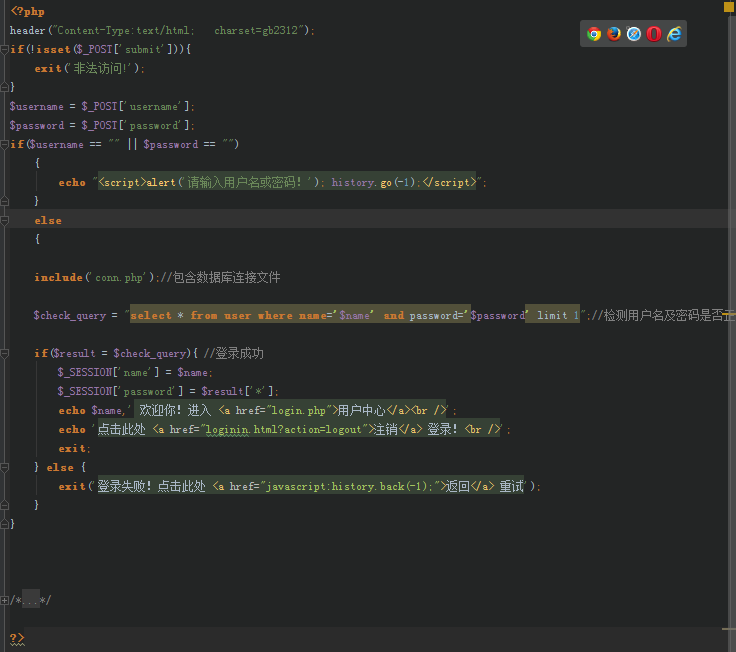Open preview in Safari browser
The height and width of the screenshot is (652, 736).
tap(634, 34)
